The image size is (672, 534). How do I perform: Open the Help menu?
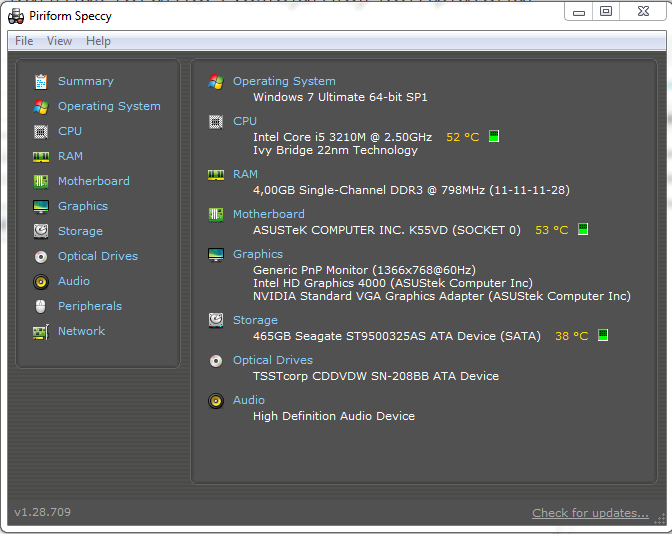pyautogui.click(x=98, y=41)
